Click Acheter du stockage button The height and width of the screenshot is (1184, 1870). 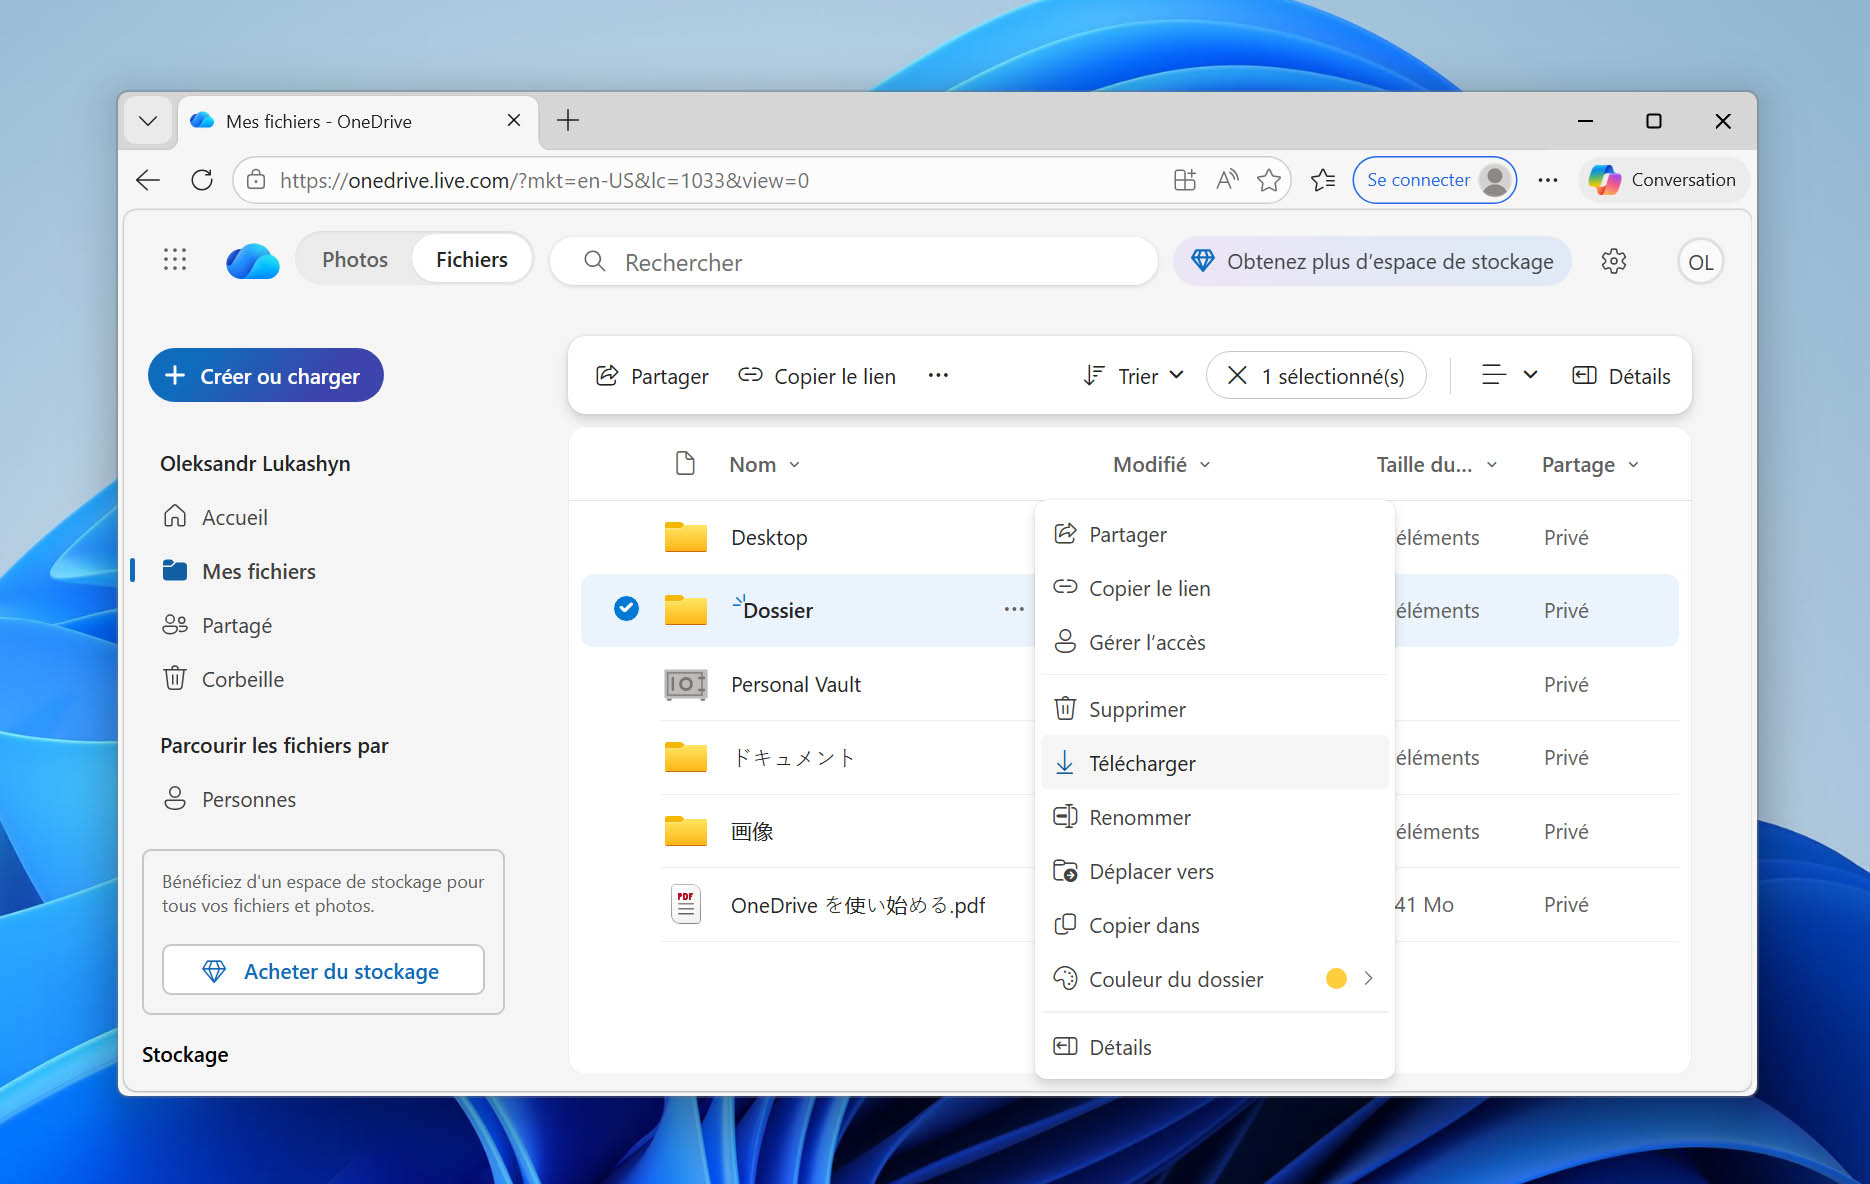323,970
